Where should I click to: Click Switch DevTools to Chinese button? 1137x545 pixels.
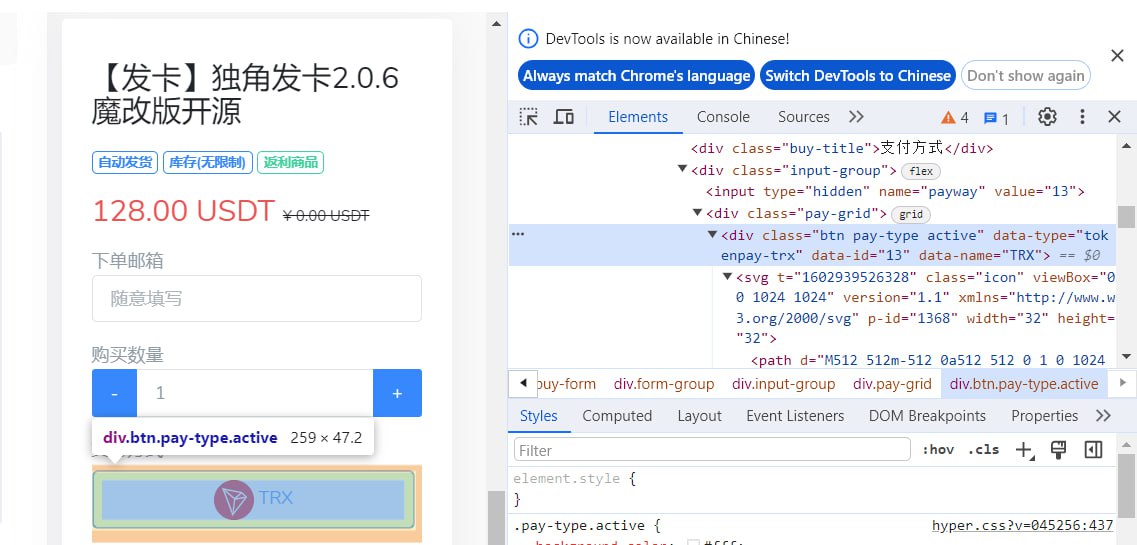click(x=858, y=76)
